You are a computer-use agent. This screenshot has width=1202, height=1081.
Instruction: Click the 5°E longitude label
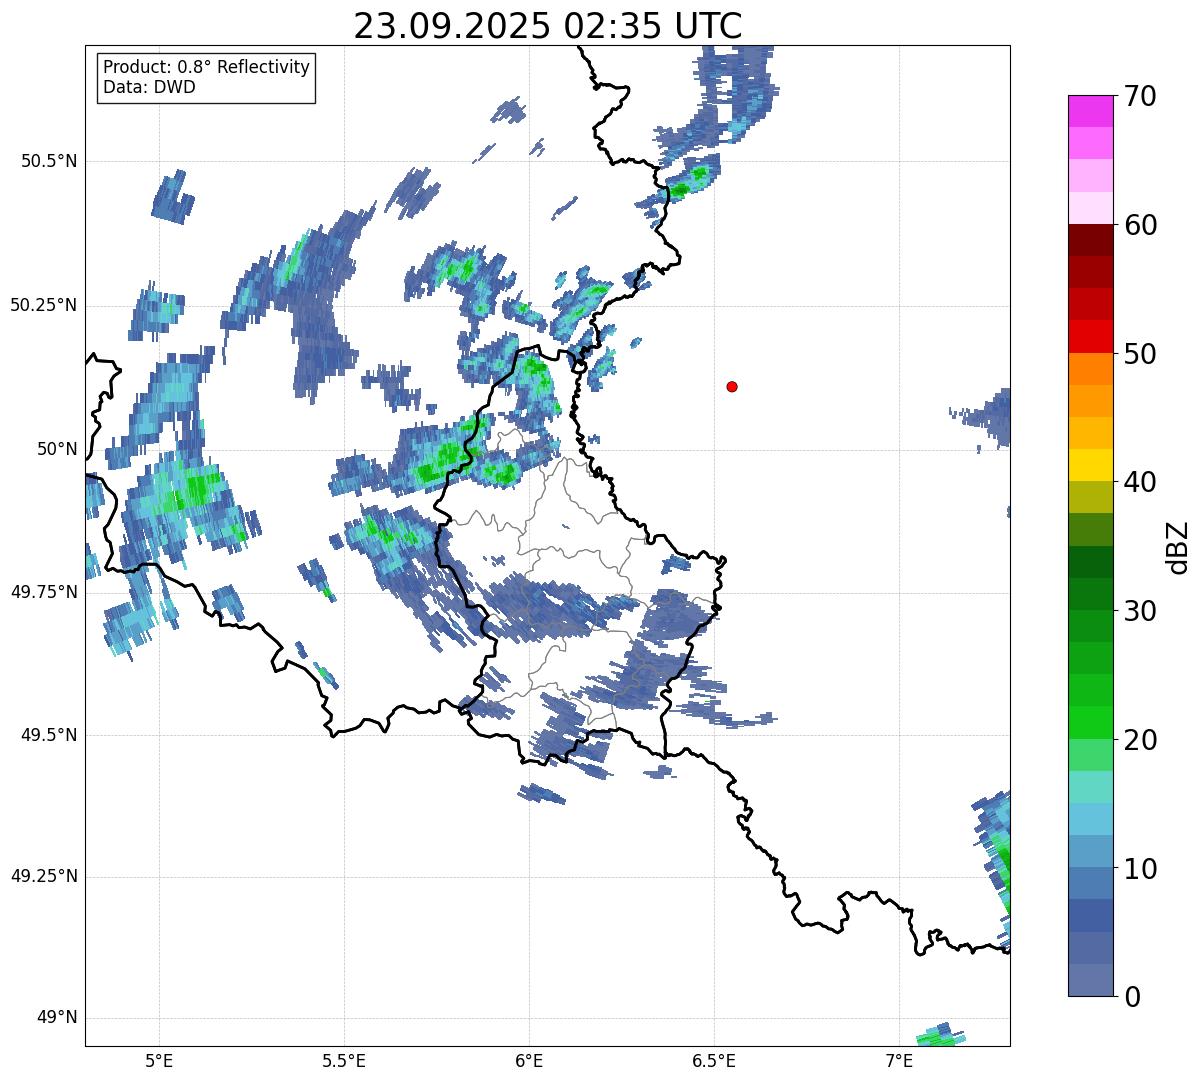[x=159, y=1060]
